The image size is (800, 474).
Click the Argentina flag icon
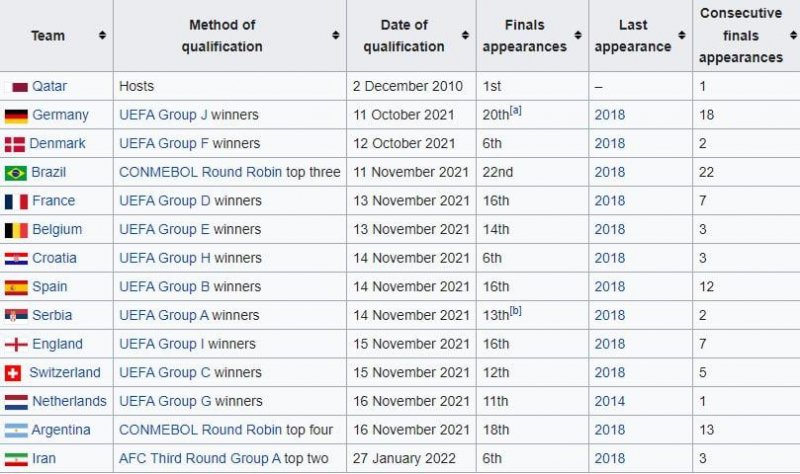pyautogui.click(x=17, y=430)
